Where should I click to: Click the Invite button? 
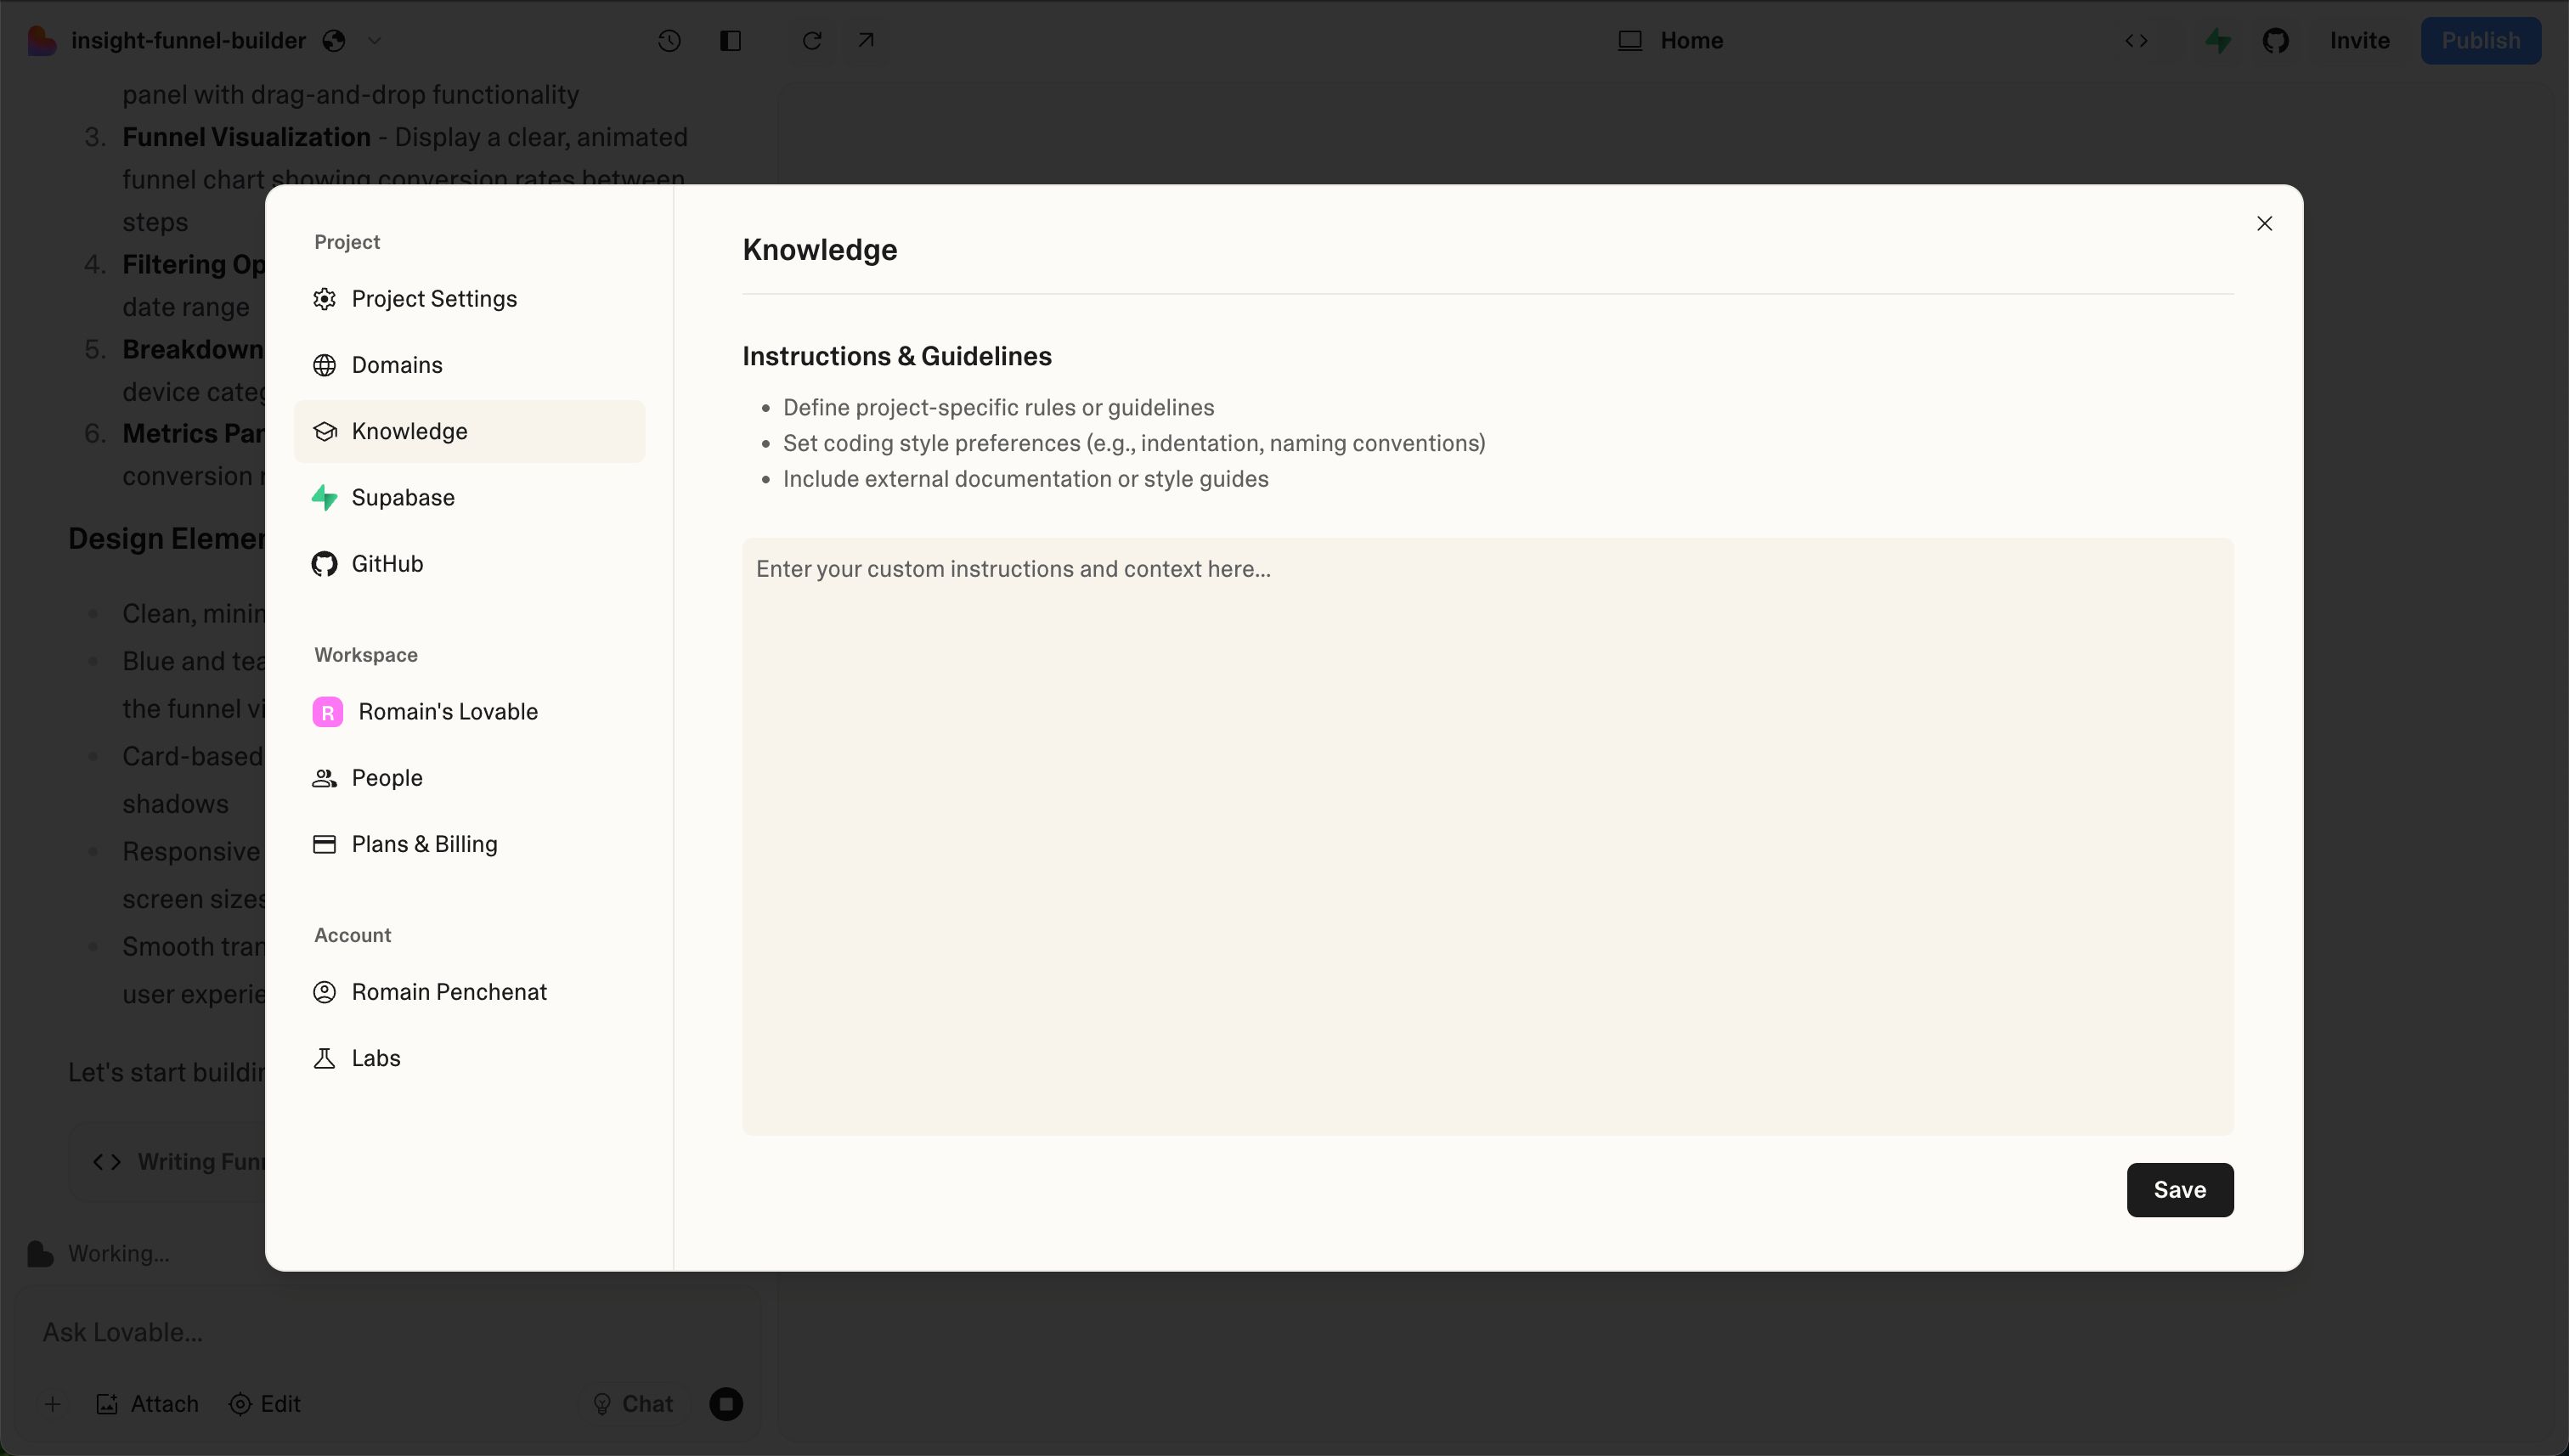coord(2359,41)
